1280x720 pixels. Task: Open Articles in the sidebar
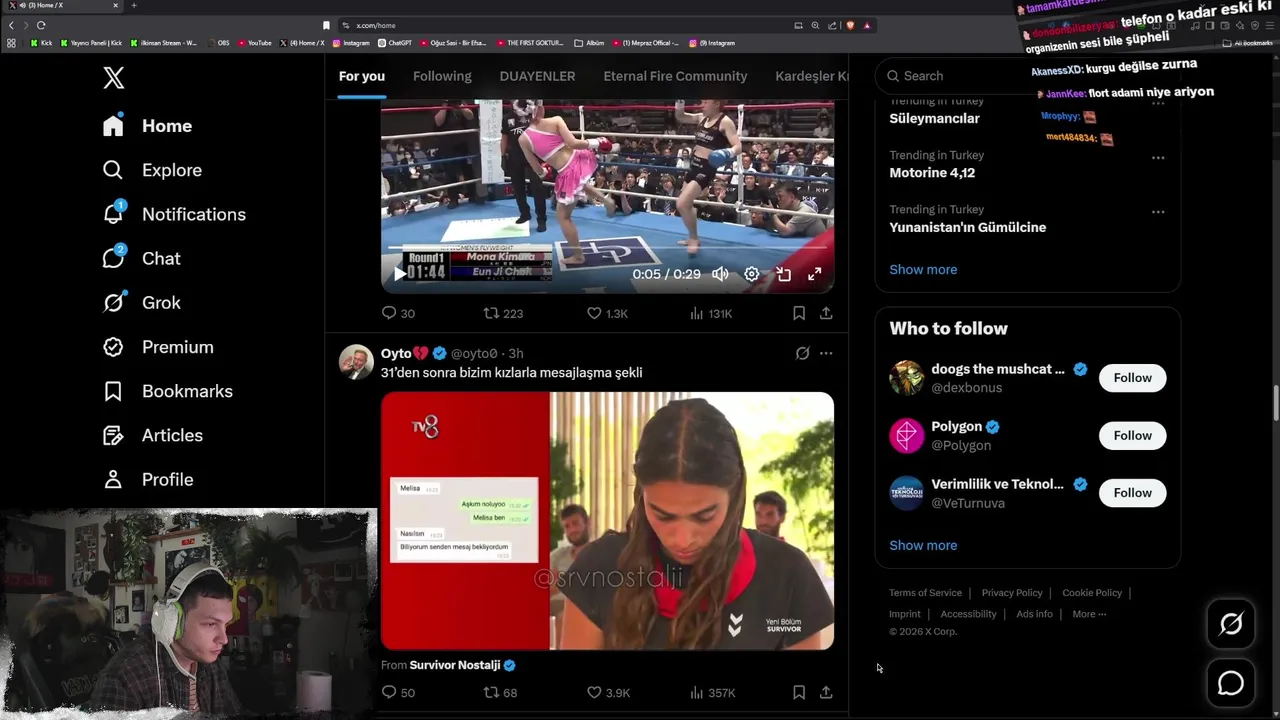click(x=152, y=435)
